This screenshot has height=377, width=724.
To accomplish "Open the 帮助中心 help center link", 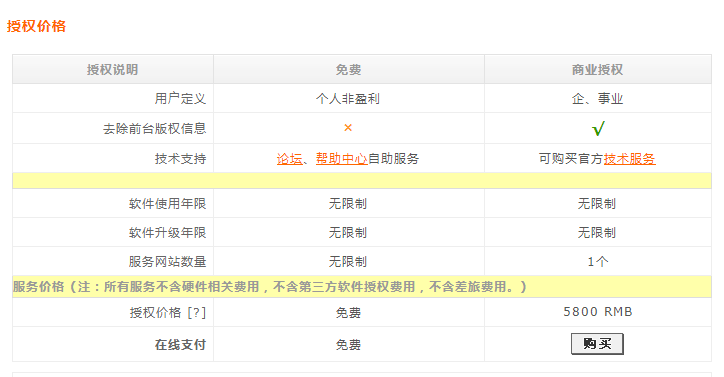I will pyautogui.click(x=342, y=159).
